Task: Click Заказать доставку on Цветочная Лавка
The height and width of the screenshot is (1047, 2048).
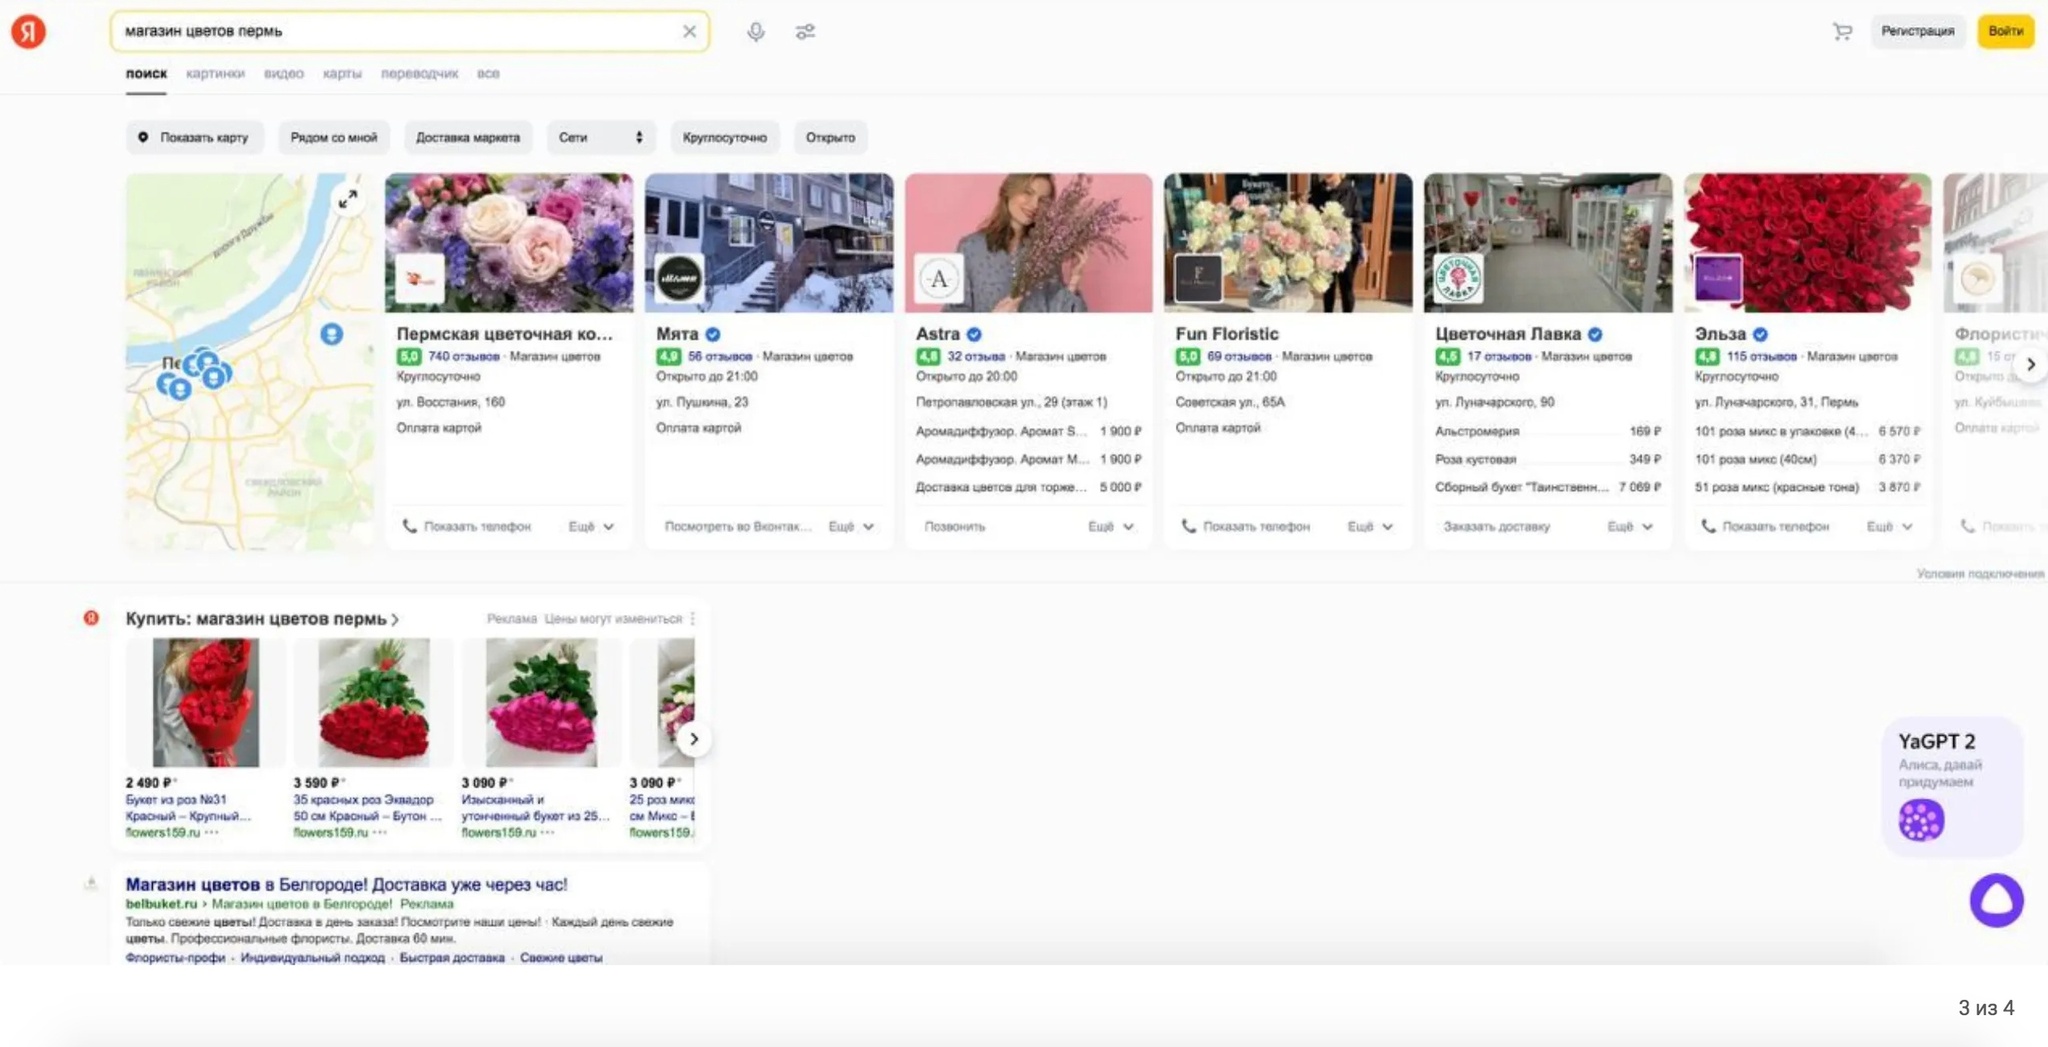Action: 1496,526
